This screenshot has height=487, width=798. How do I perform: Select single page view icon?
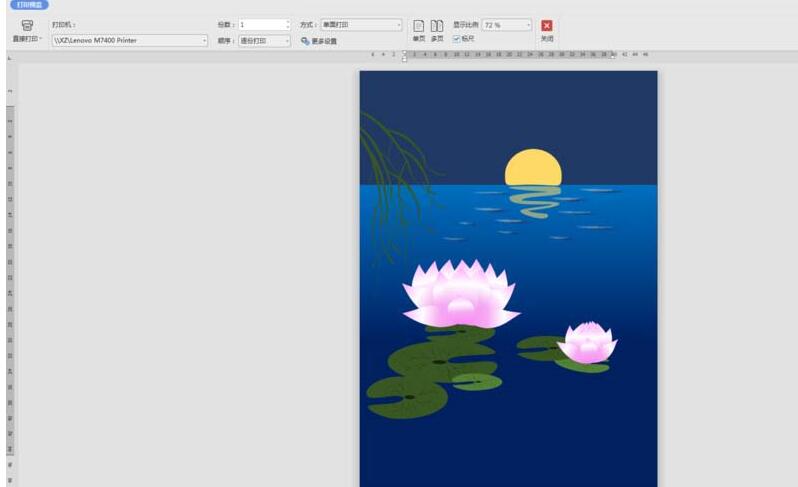[419, 26]
